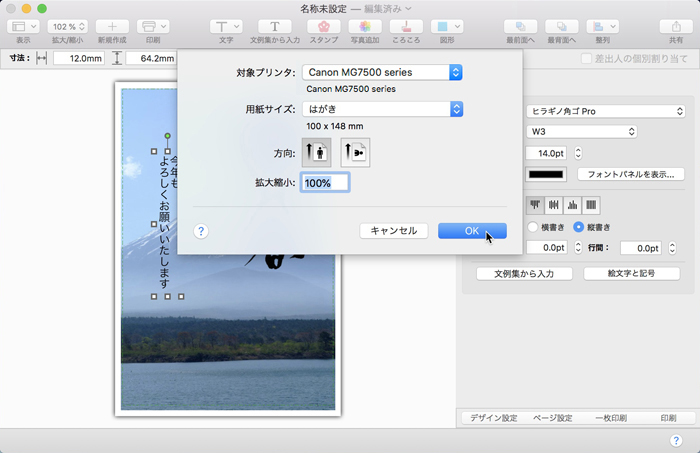Click the 写真追加 (add photo) toolbar icon

365,26
